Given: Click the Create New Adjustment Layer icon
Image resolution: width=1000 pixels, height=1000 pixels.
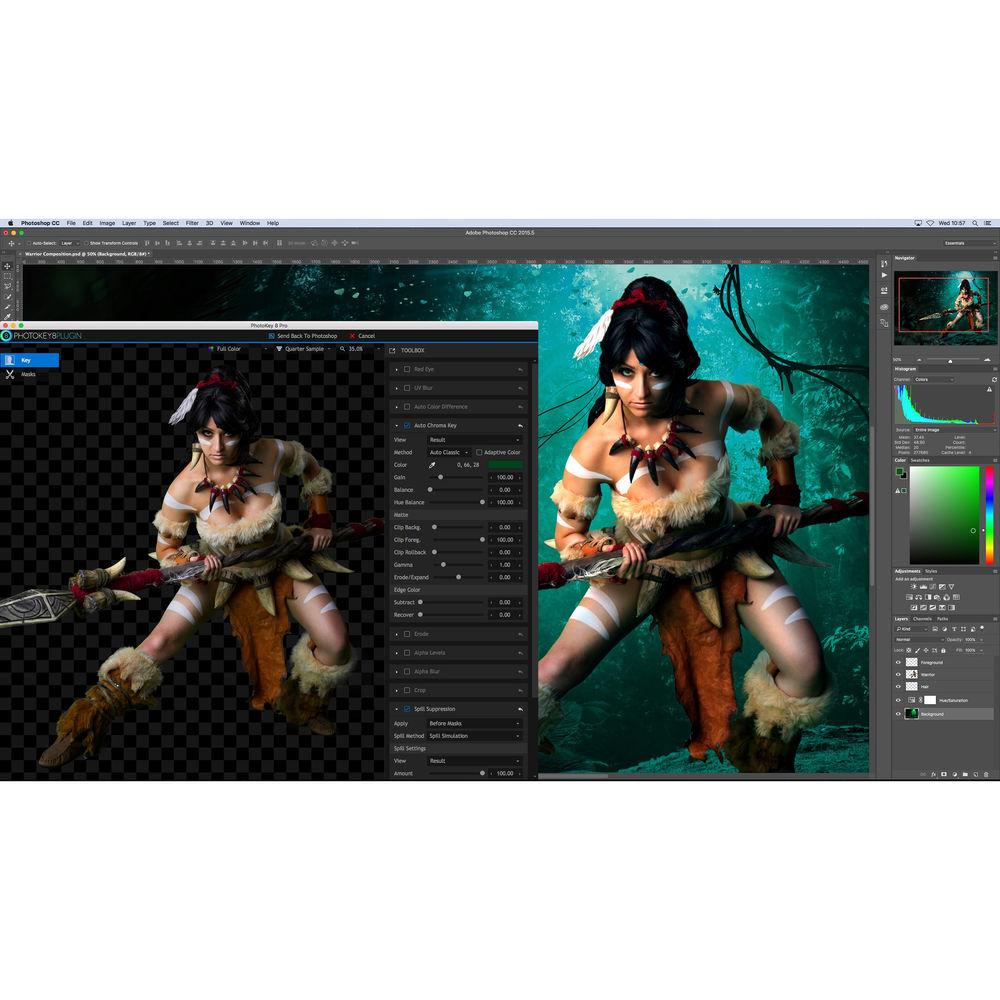Looking at the screenshot, I should click(x=955, y=774).
